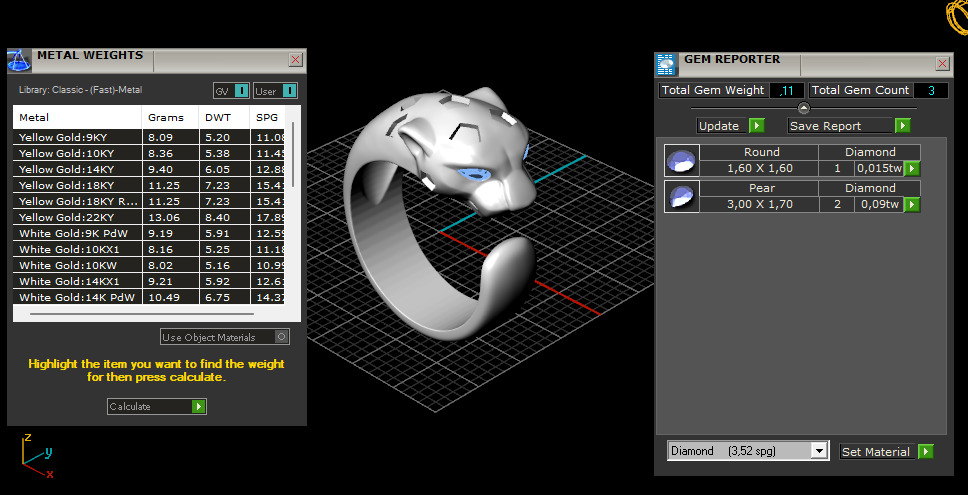
Task: Collapse the Gem Reporter header with round arrow
Action: (x=803, y=108)
